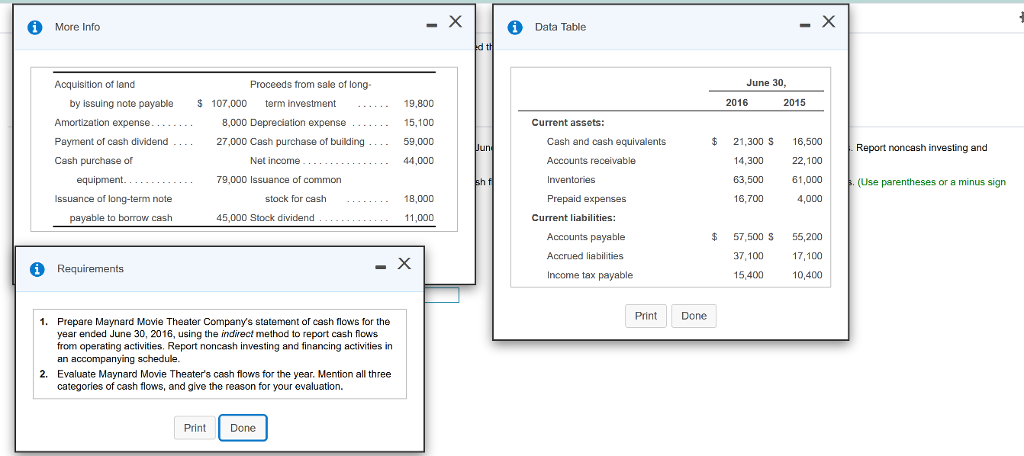
Task: Click the More Info dialog info icon
Action: point(35,27)
